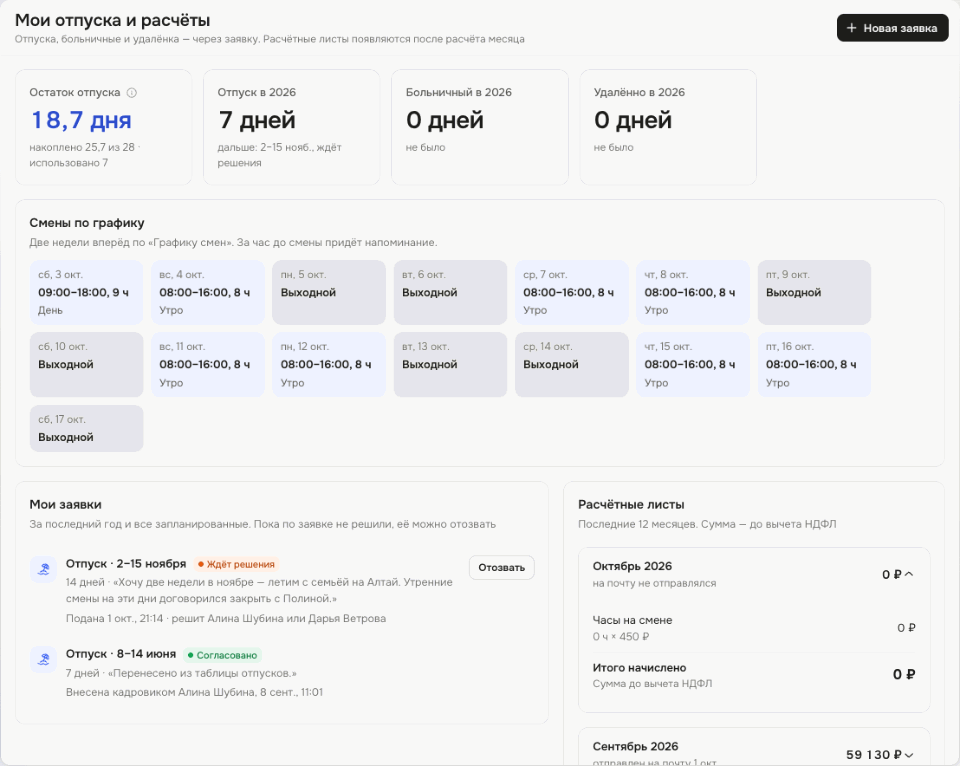Click the Отпуск · 8–14 июня request title
Screen dimensions: 960x766
[121, 654]
